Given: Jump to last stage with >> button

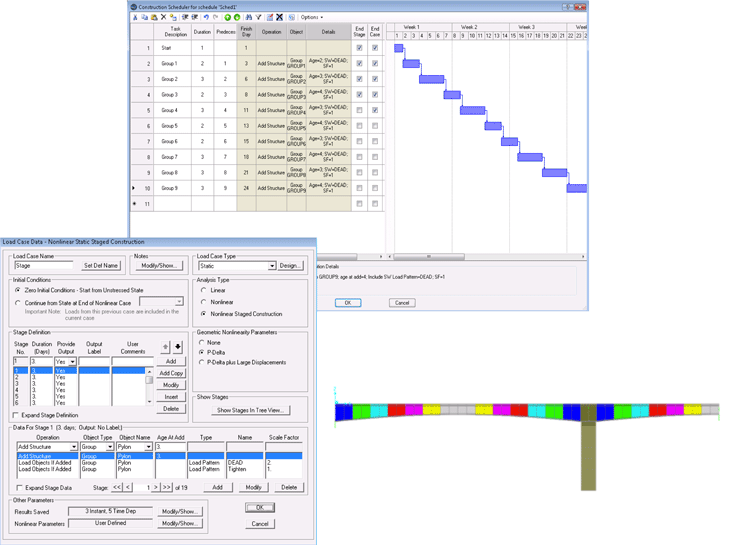Looking at the screenshot, I should coord(166,487).
